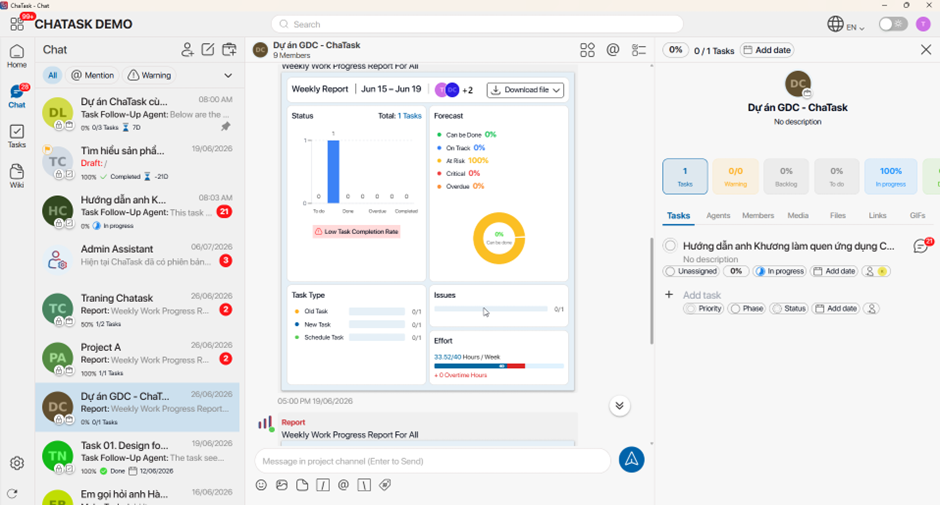Click the backslash icon in message toolbar

point(364,485)
